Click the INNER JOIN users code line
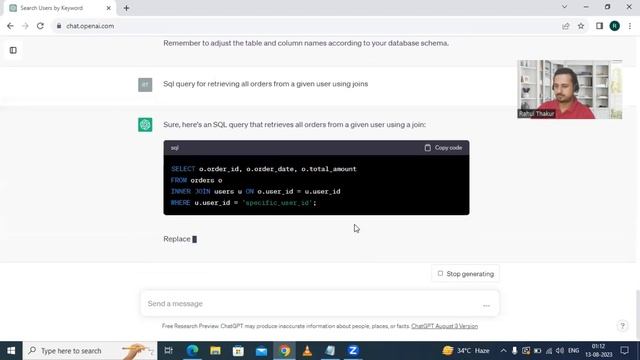This screenshot has width=640, height=360. 256,191
